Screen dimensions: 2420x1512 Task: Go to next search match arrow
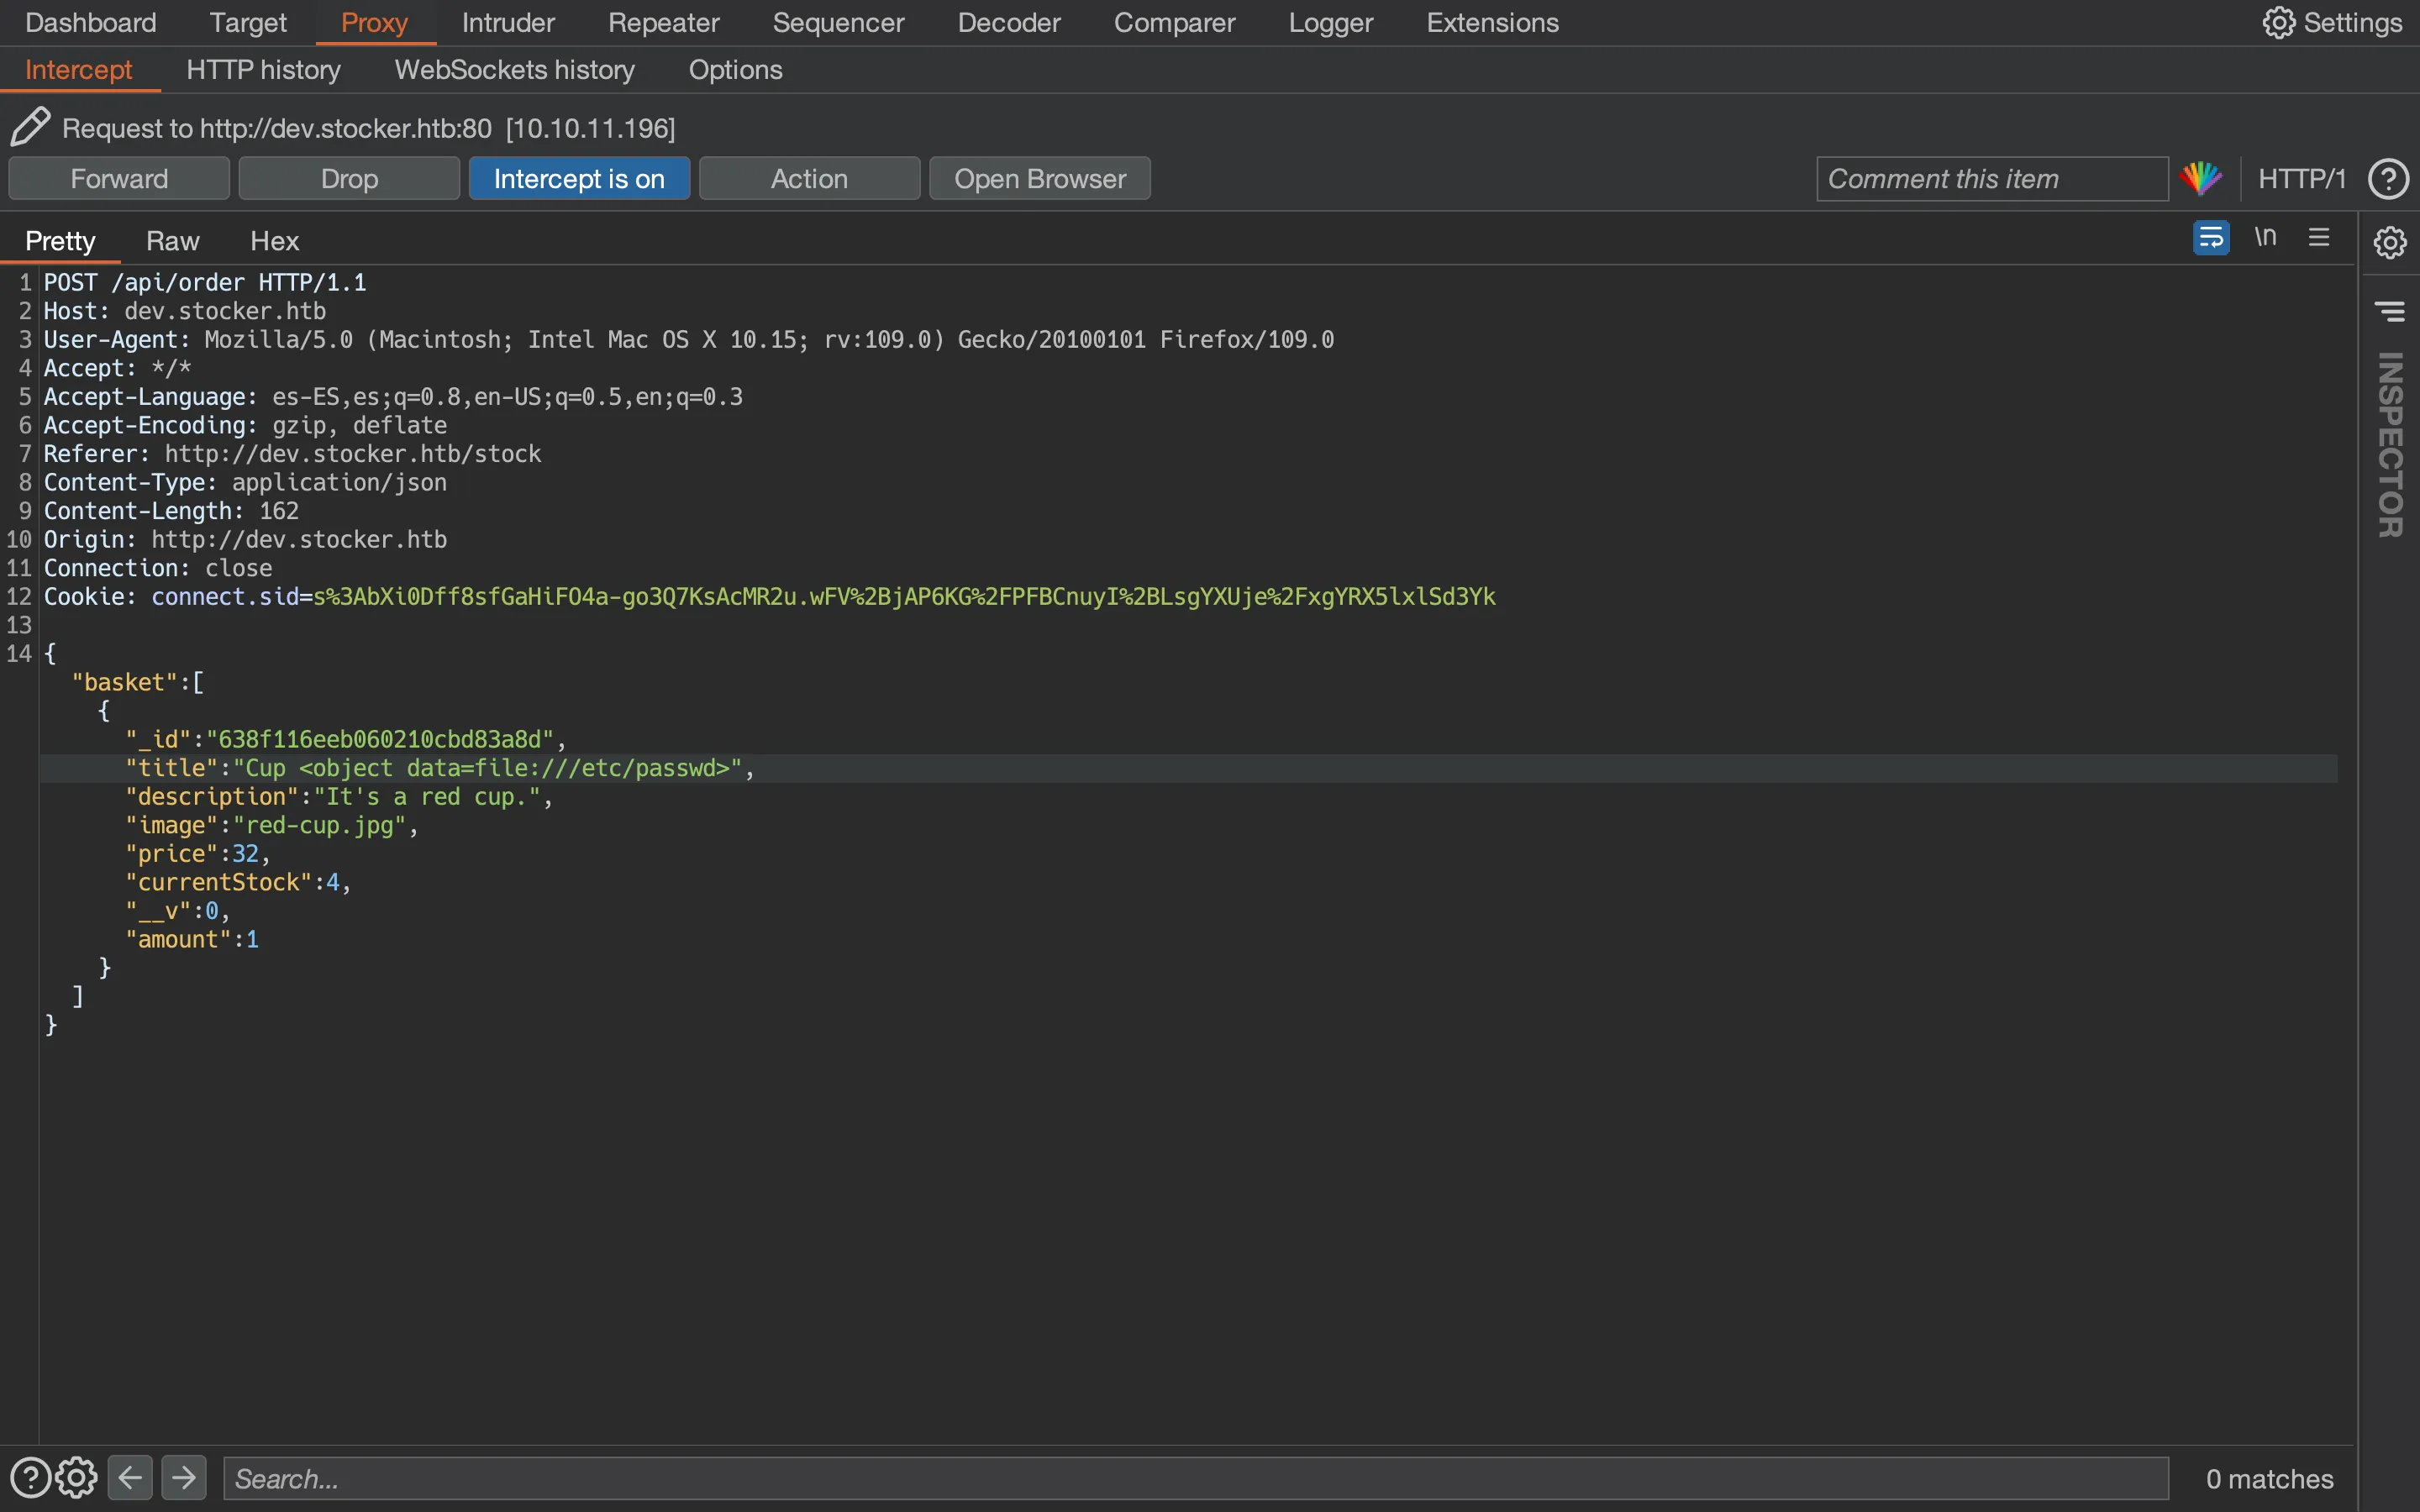click(x=184, y=1478)
